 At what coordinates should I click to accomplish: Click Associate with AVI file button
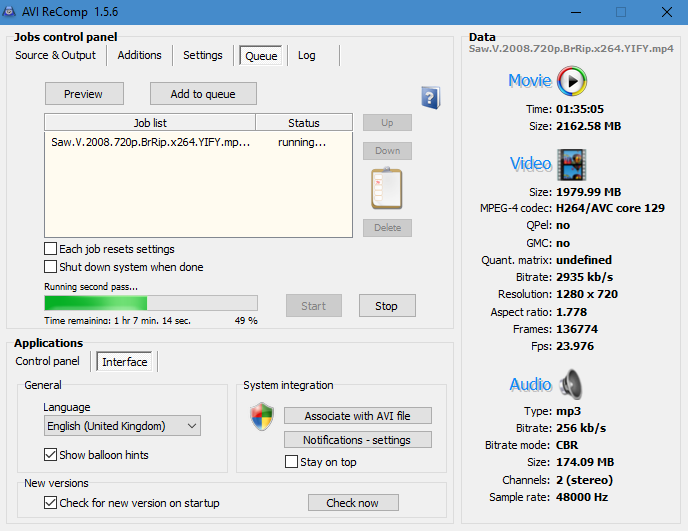358,416
